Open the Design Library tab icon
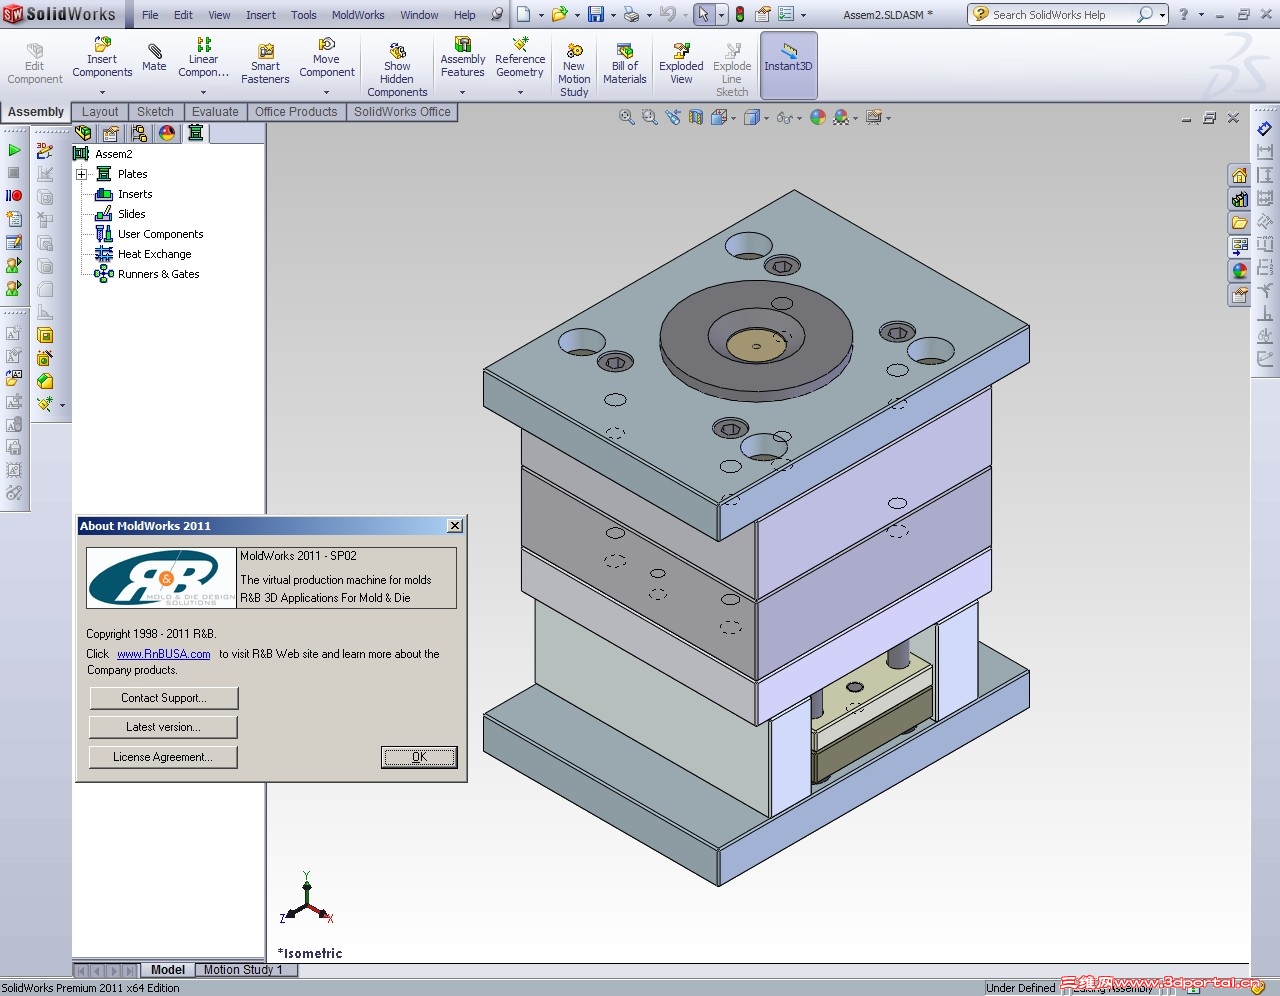This screenshot has height=996, width=1280. [x=1239, y=199]
